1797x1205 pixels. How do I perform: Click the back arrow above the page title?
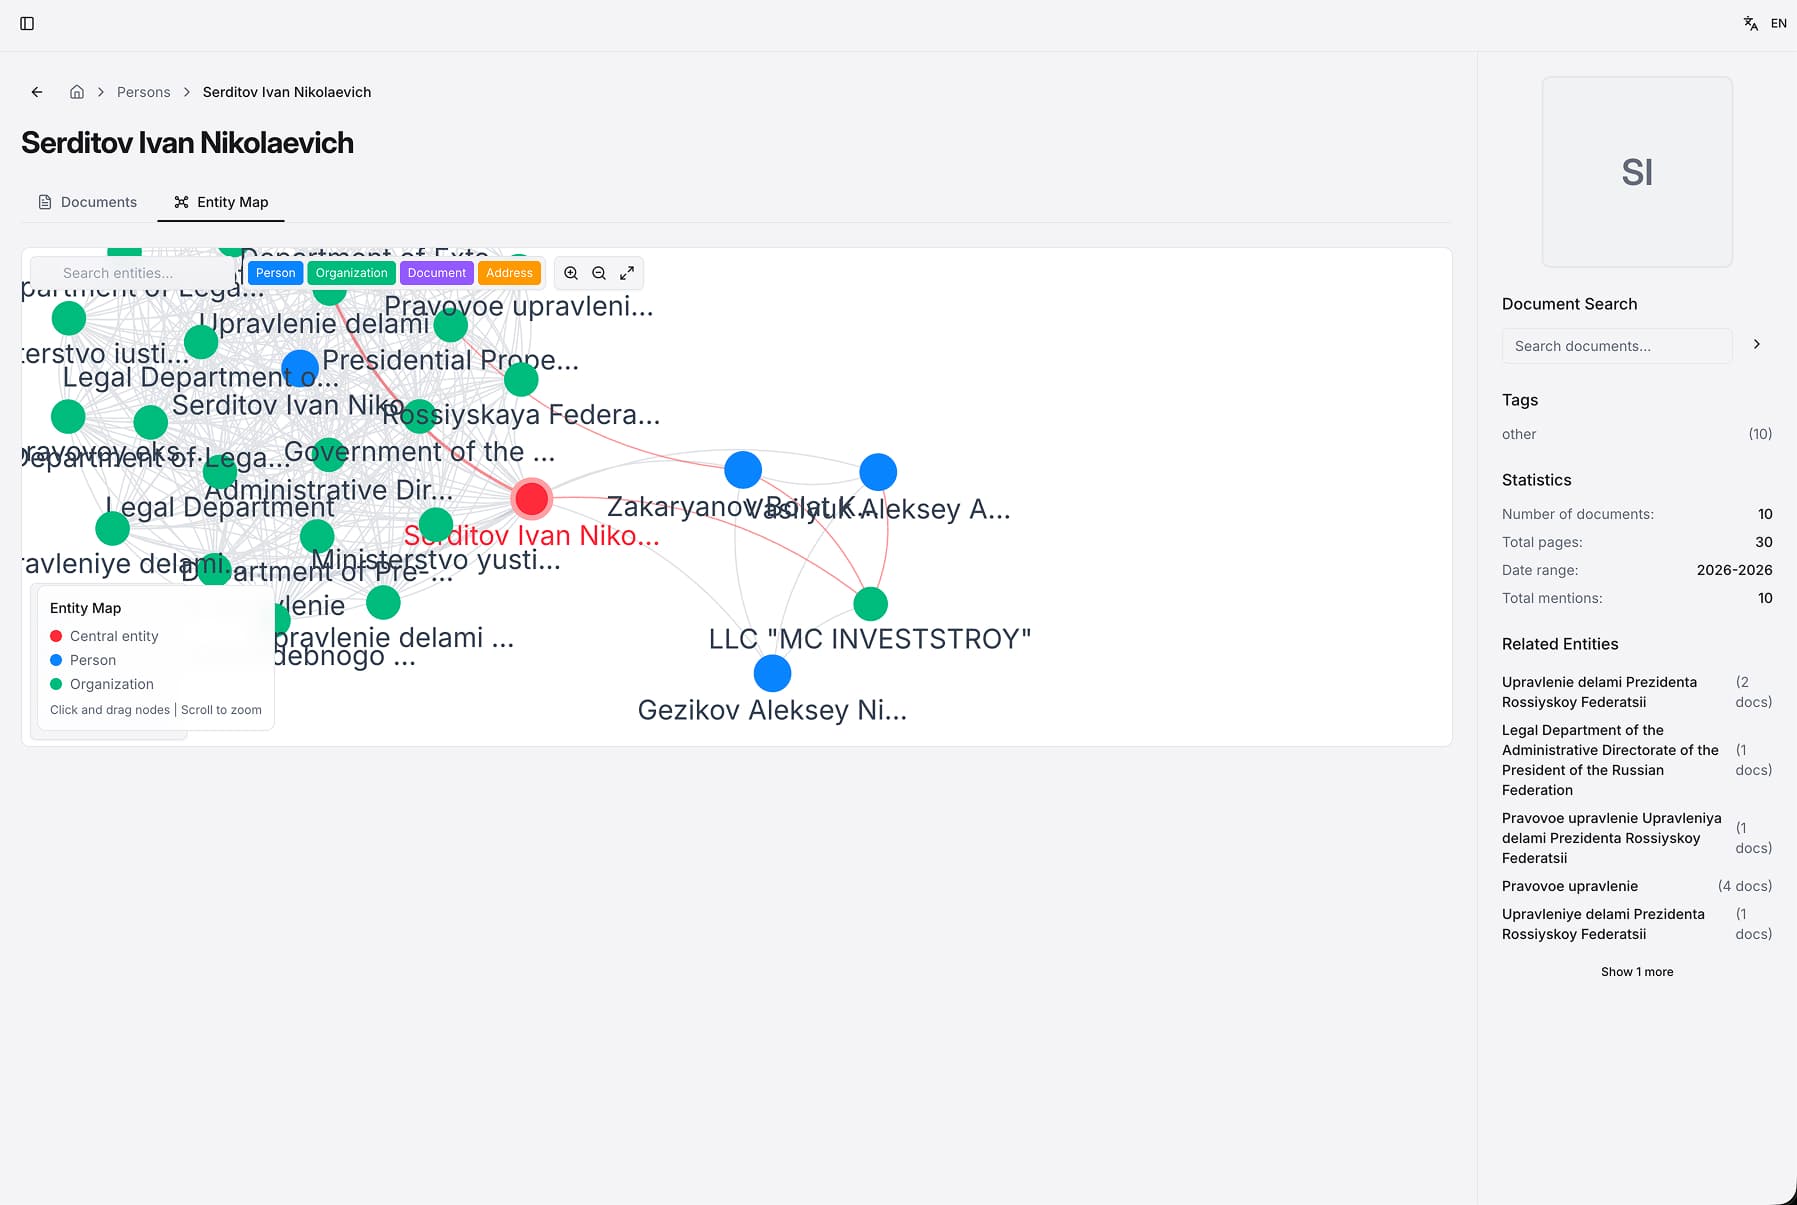[x=36, y=91]
